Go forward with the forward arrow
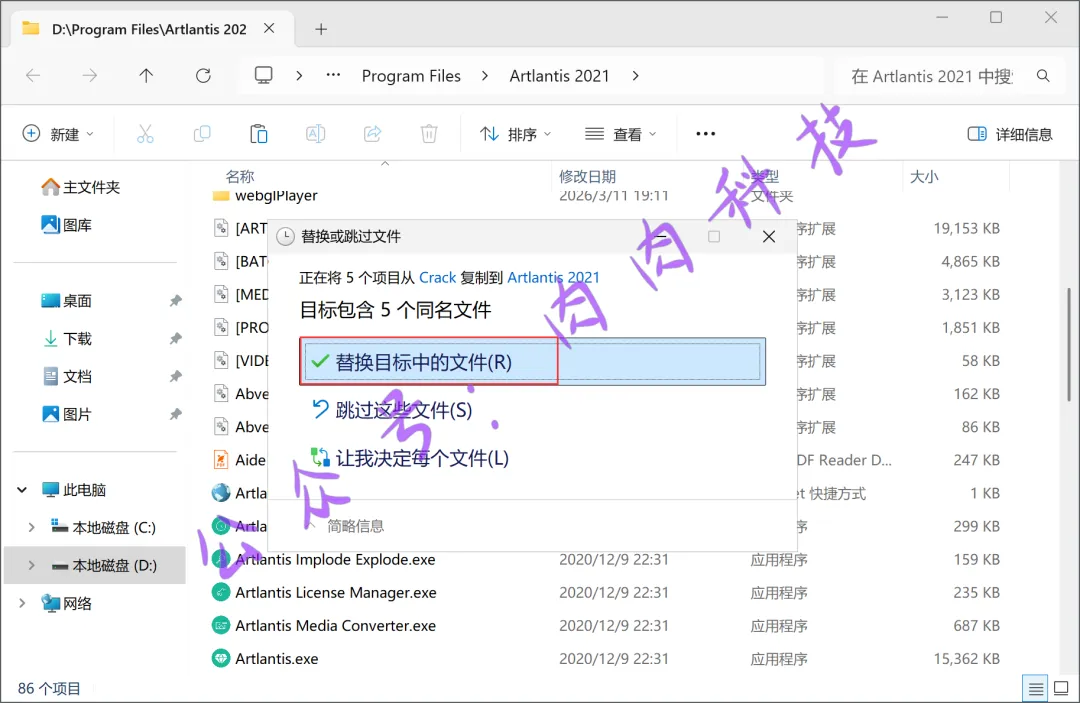Image resolution: width=1080 pixels, height=703 pixels. click(x=90, y=76)
